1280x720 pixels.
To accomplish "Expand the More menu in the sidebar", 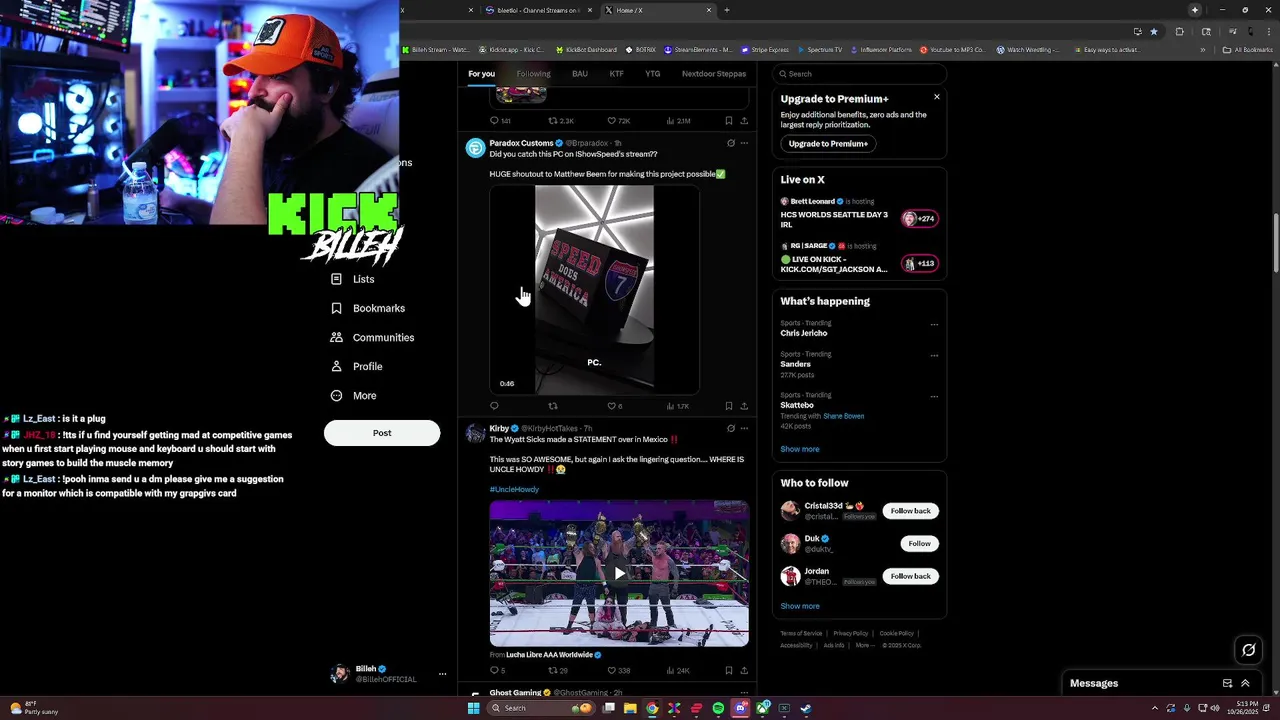I will tap(354, 395).
